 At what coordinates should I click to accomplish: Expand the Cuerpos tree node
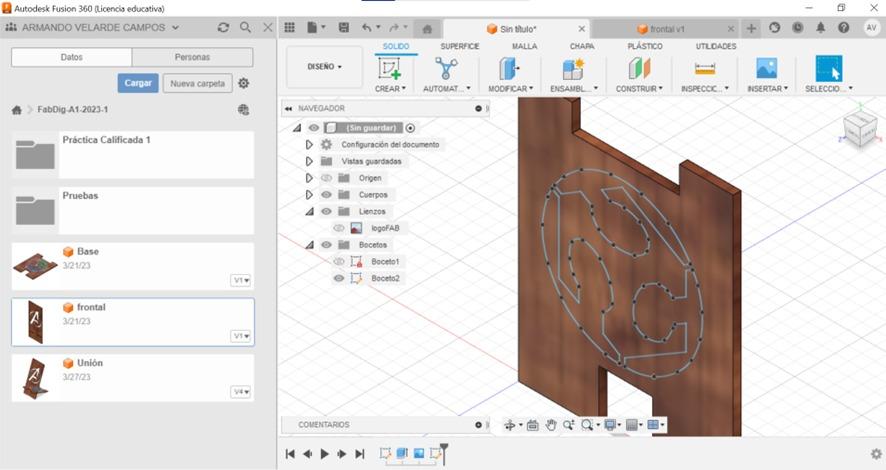[309, 194]
